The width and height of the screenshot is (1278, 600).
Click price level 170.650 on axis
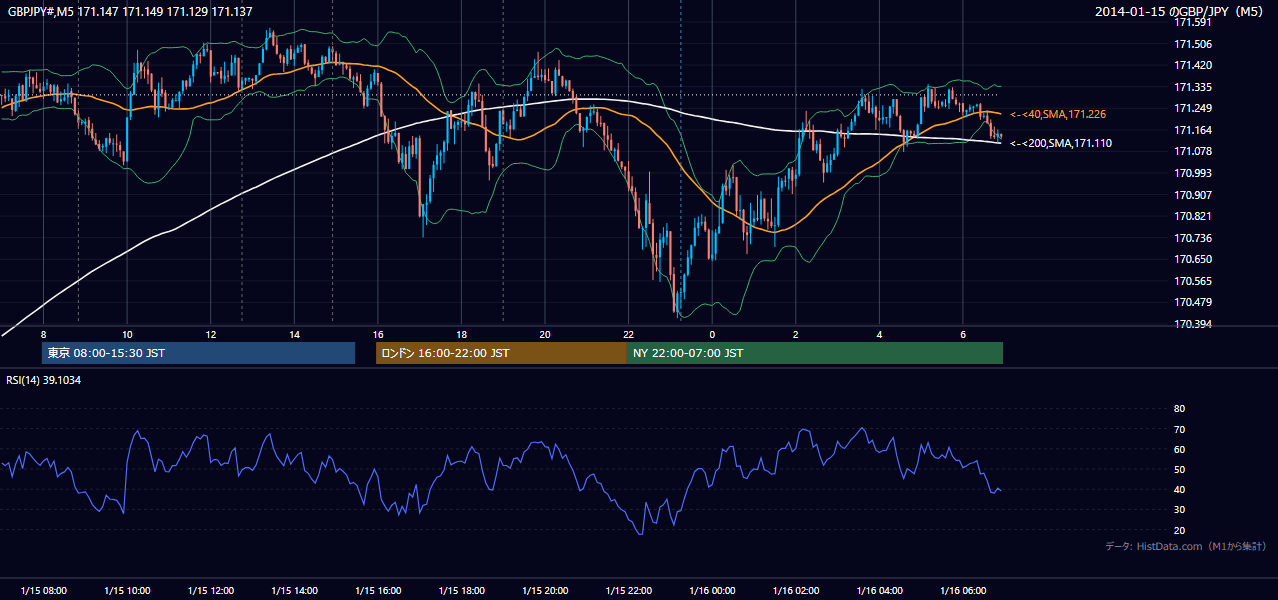click(1193, 259)
